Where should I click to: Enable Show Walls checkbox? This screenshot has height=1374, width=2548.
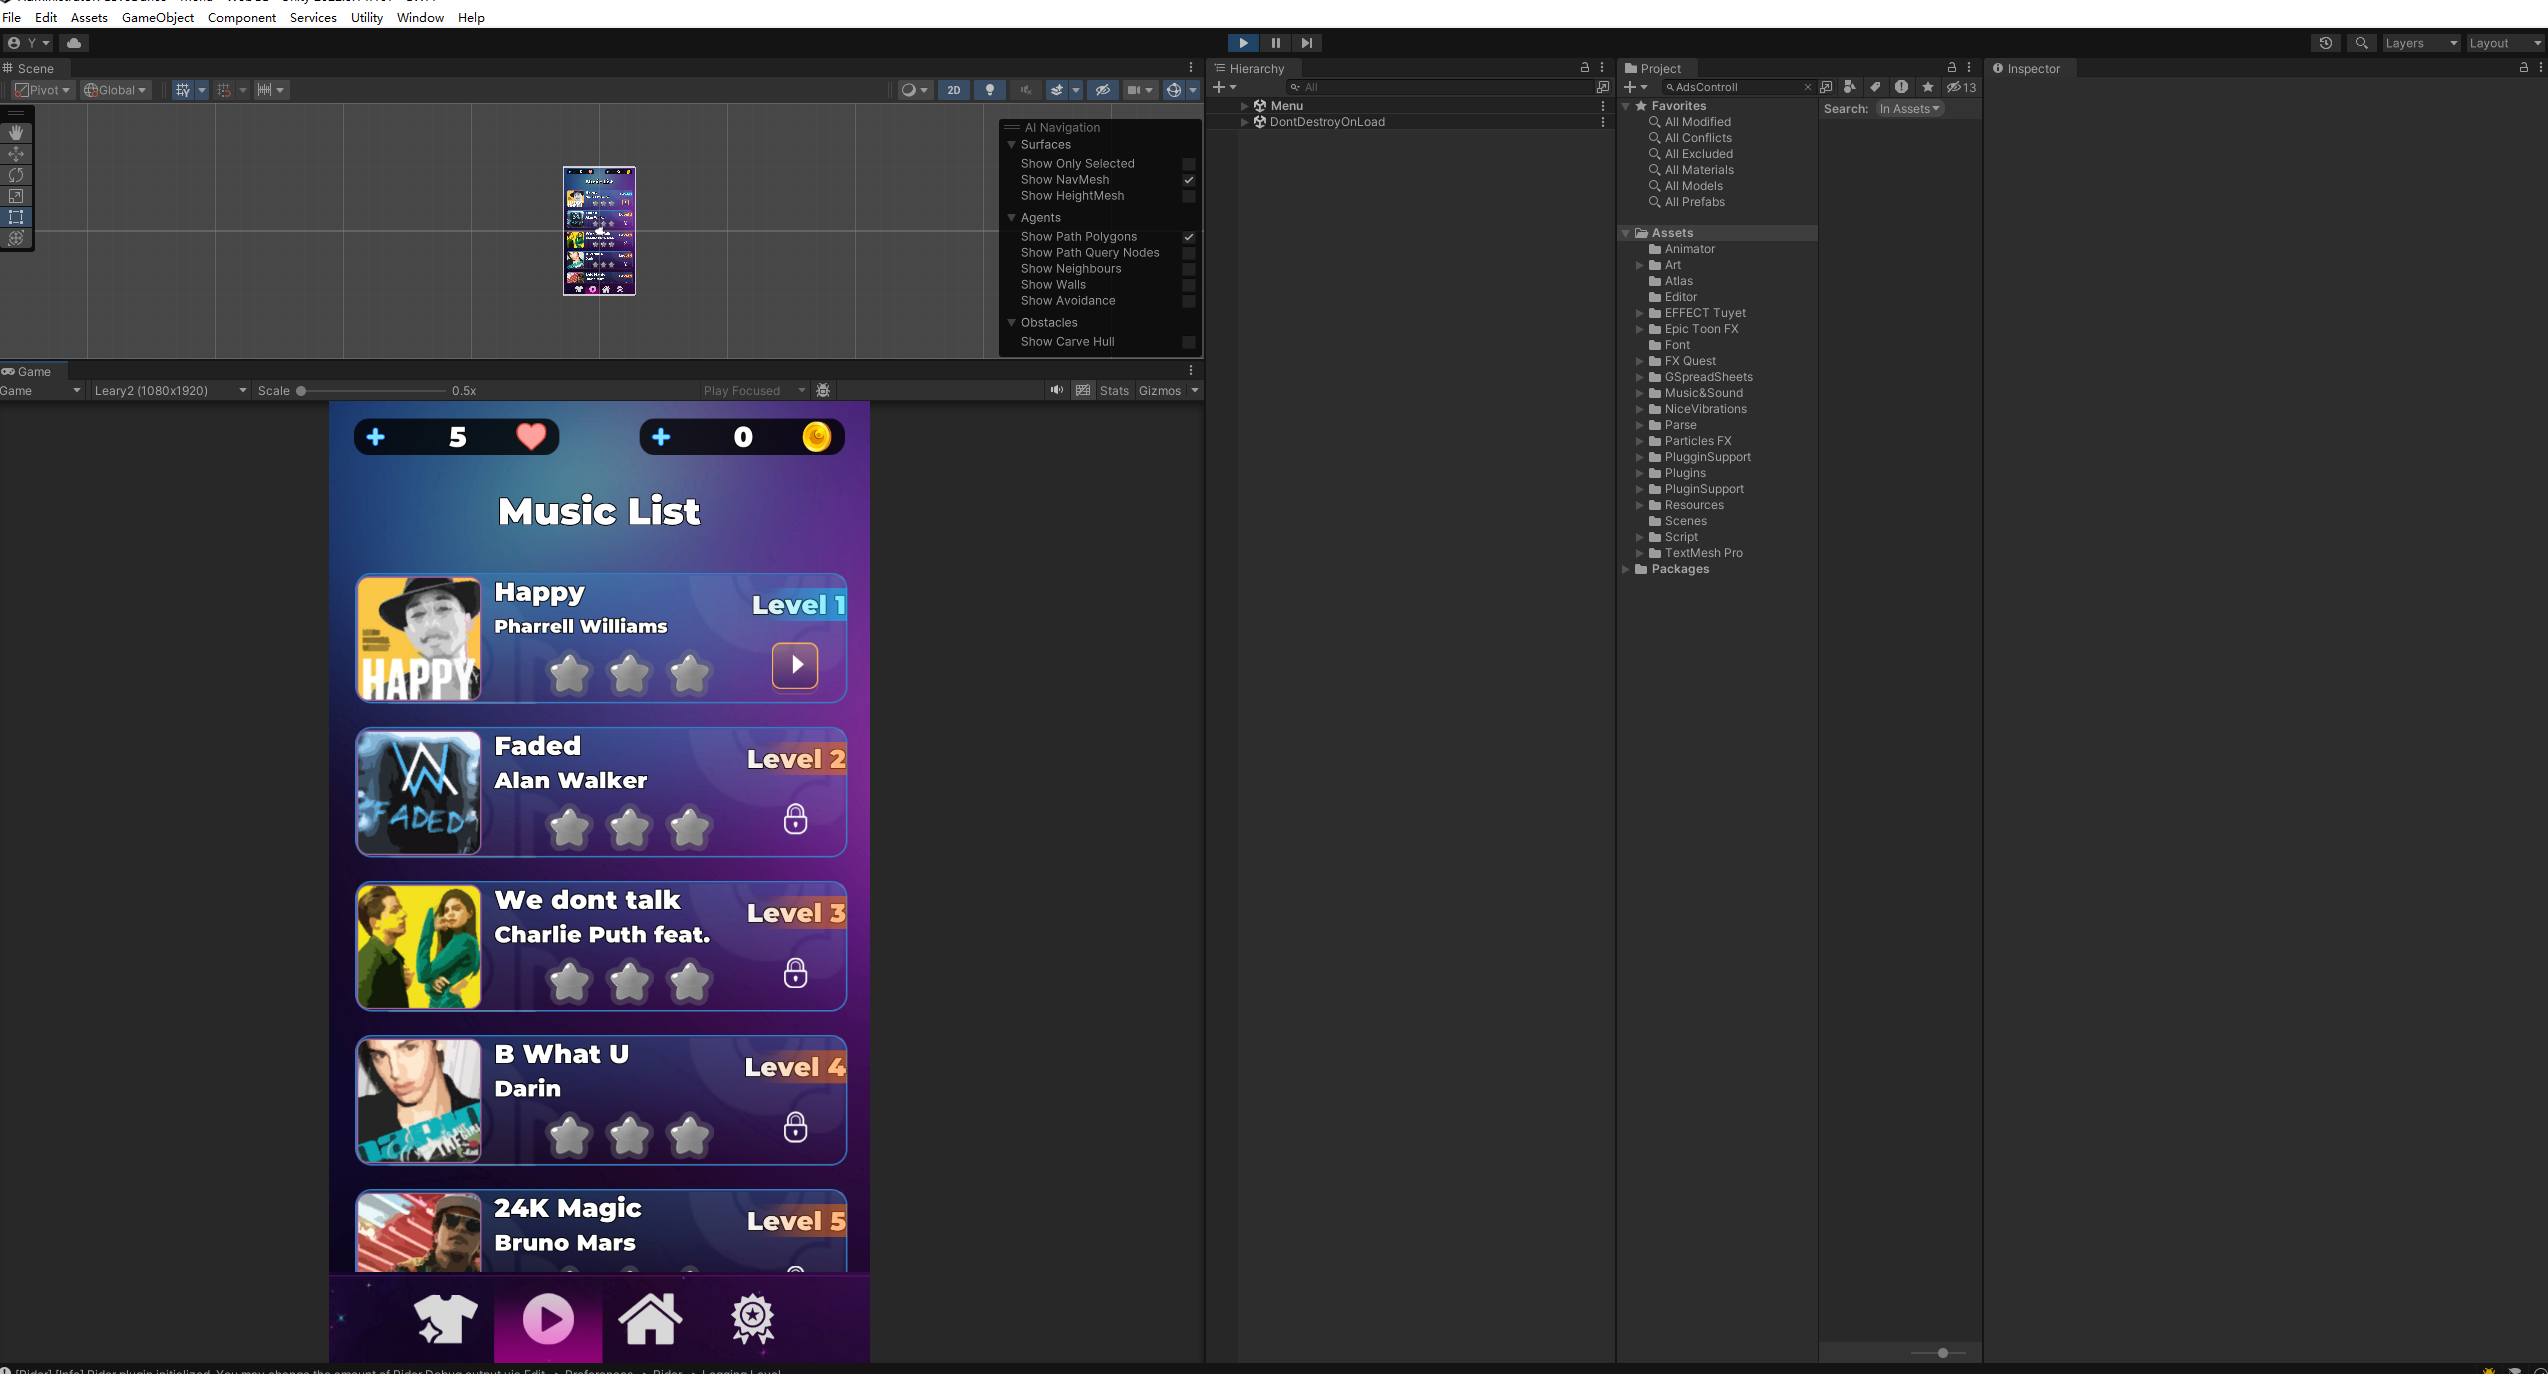tap(1189, 285)
